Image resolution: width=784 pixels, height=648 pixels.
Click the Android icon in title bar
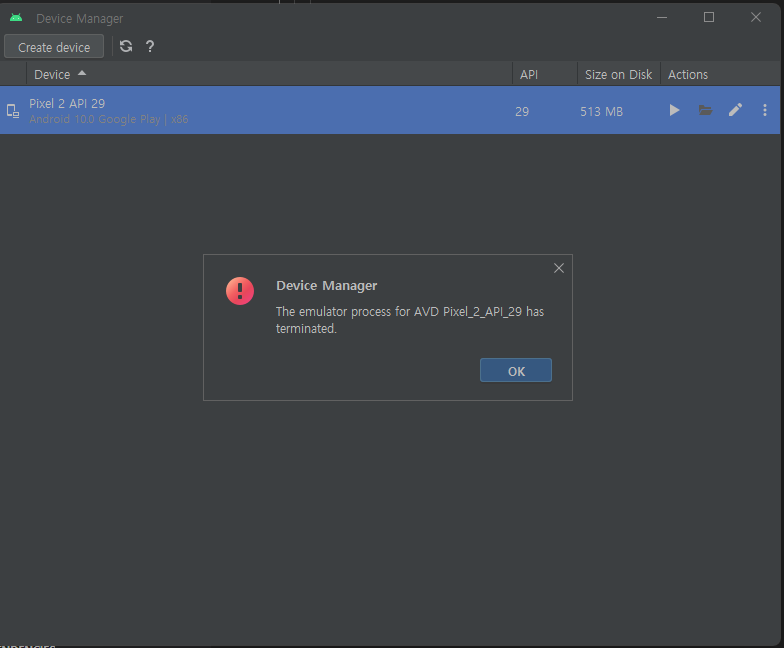pos(16,18)
